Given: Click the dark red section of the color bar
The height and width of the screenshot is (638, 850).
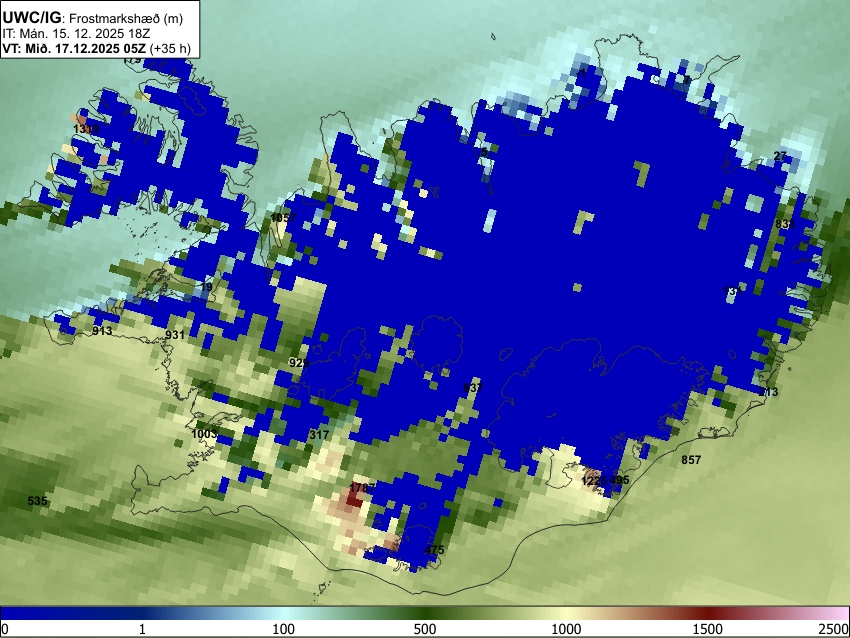Looking at the screenshot, I should pos(708,613).
